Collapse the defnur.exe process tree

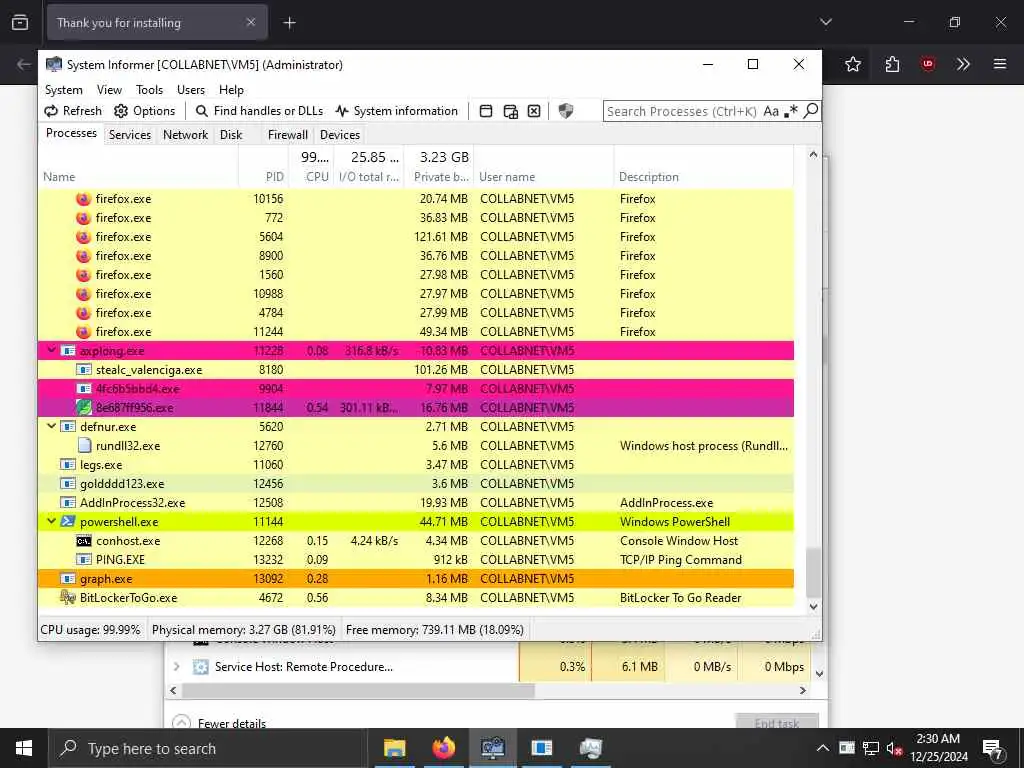coord(51,426)
